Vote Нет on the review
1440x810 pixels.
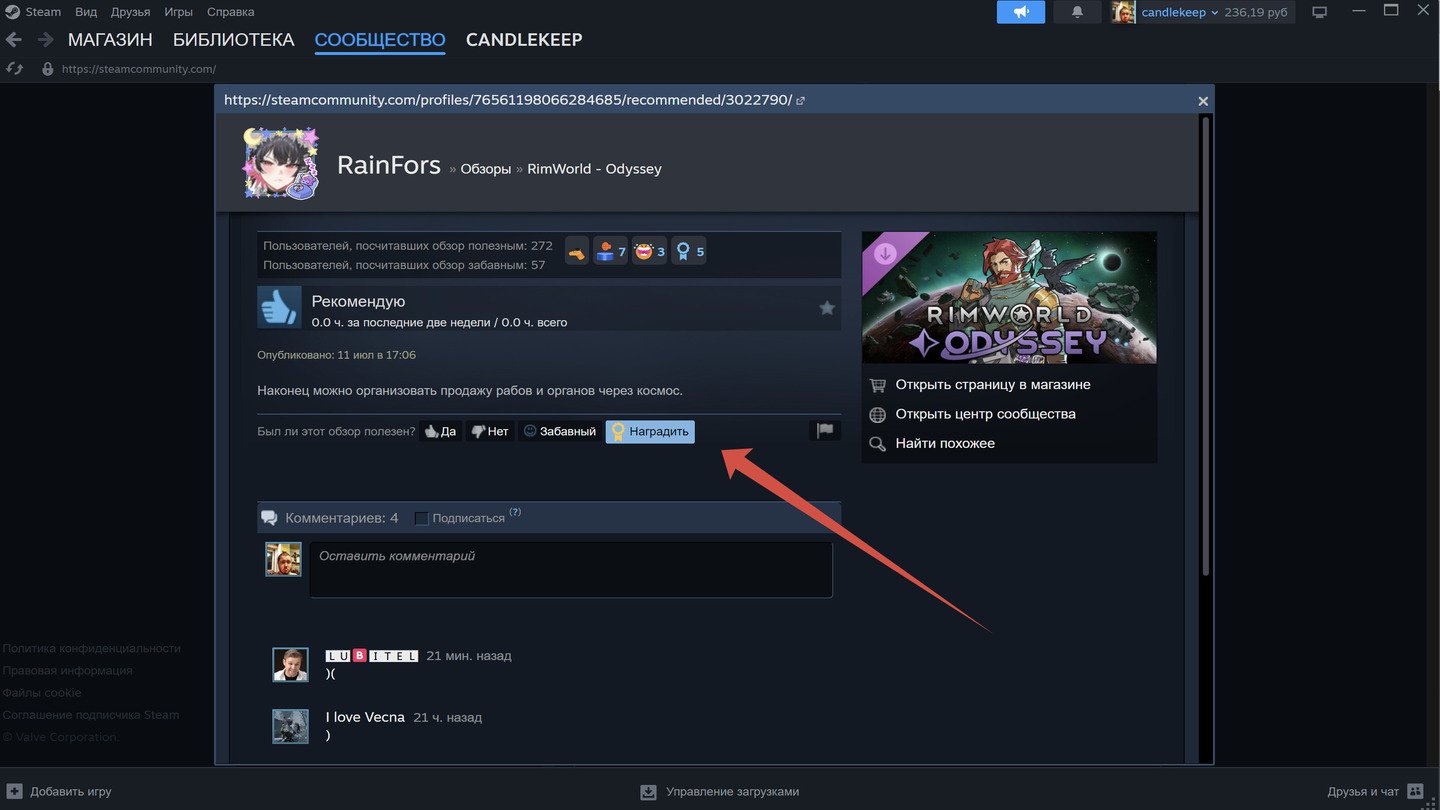490,431
